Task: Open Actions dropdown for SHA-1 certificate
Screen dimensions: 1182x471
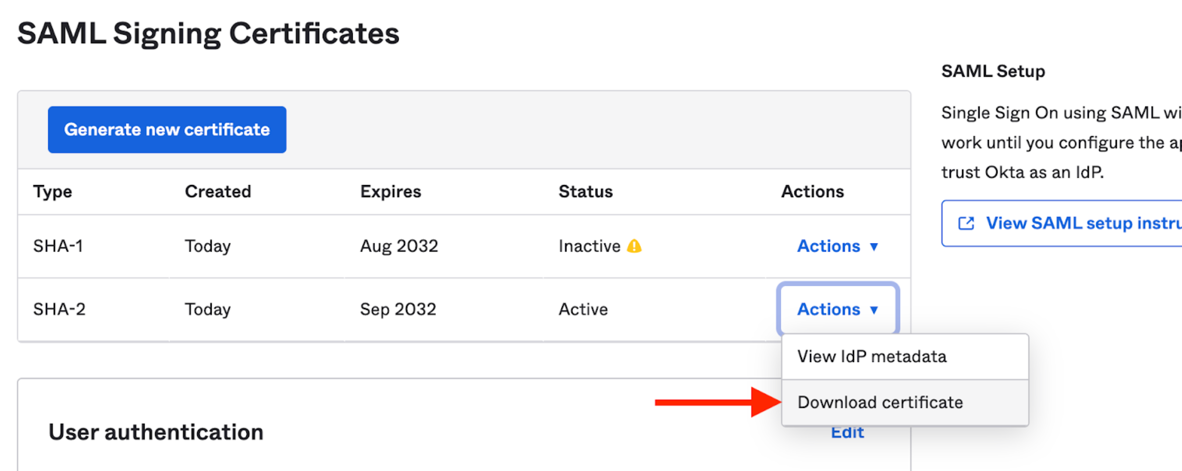Action: [837, 246]
